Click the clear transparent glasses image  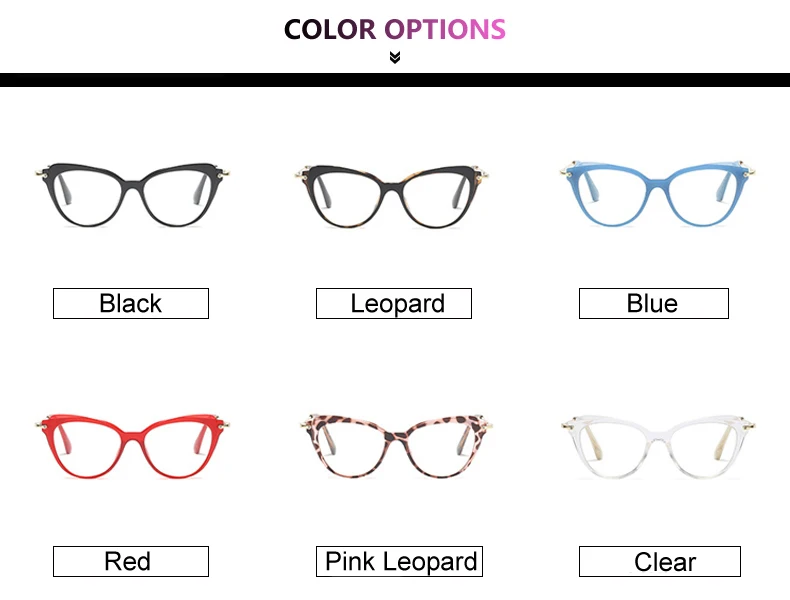tap(659, 447)
